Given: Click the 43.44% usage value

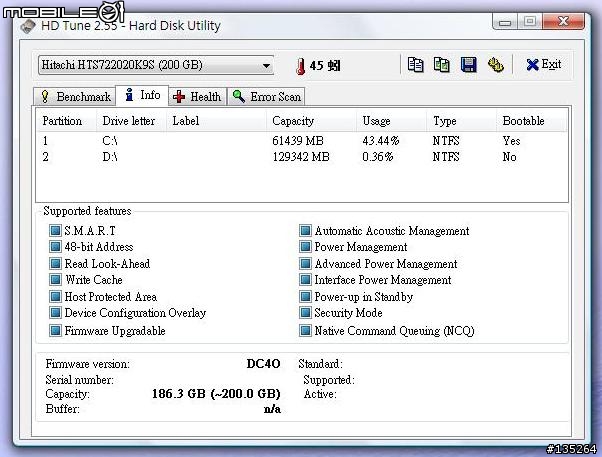Looking at the screenshot, I should (x=381, y=141).
